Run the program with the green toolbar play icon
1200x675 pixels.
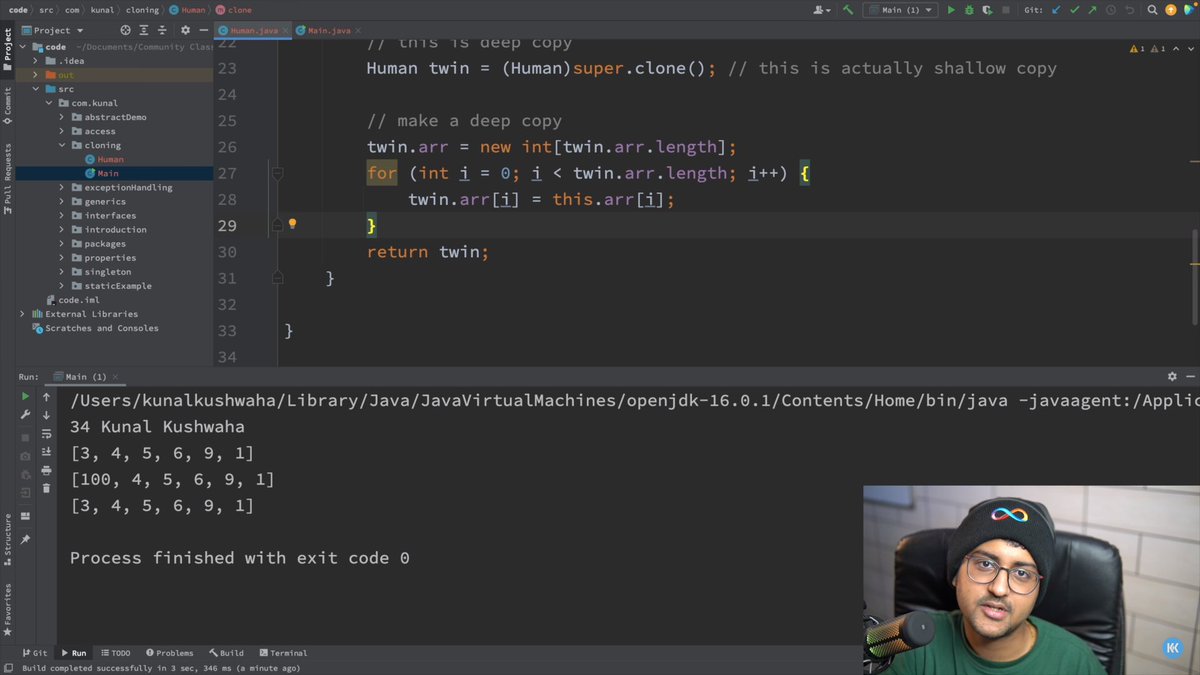pos(951,10)
